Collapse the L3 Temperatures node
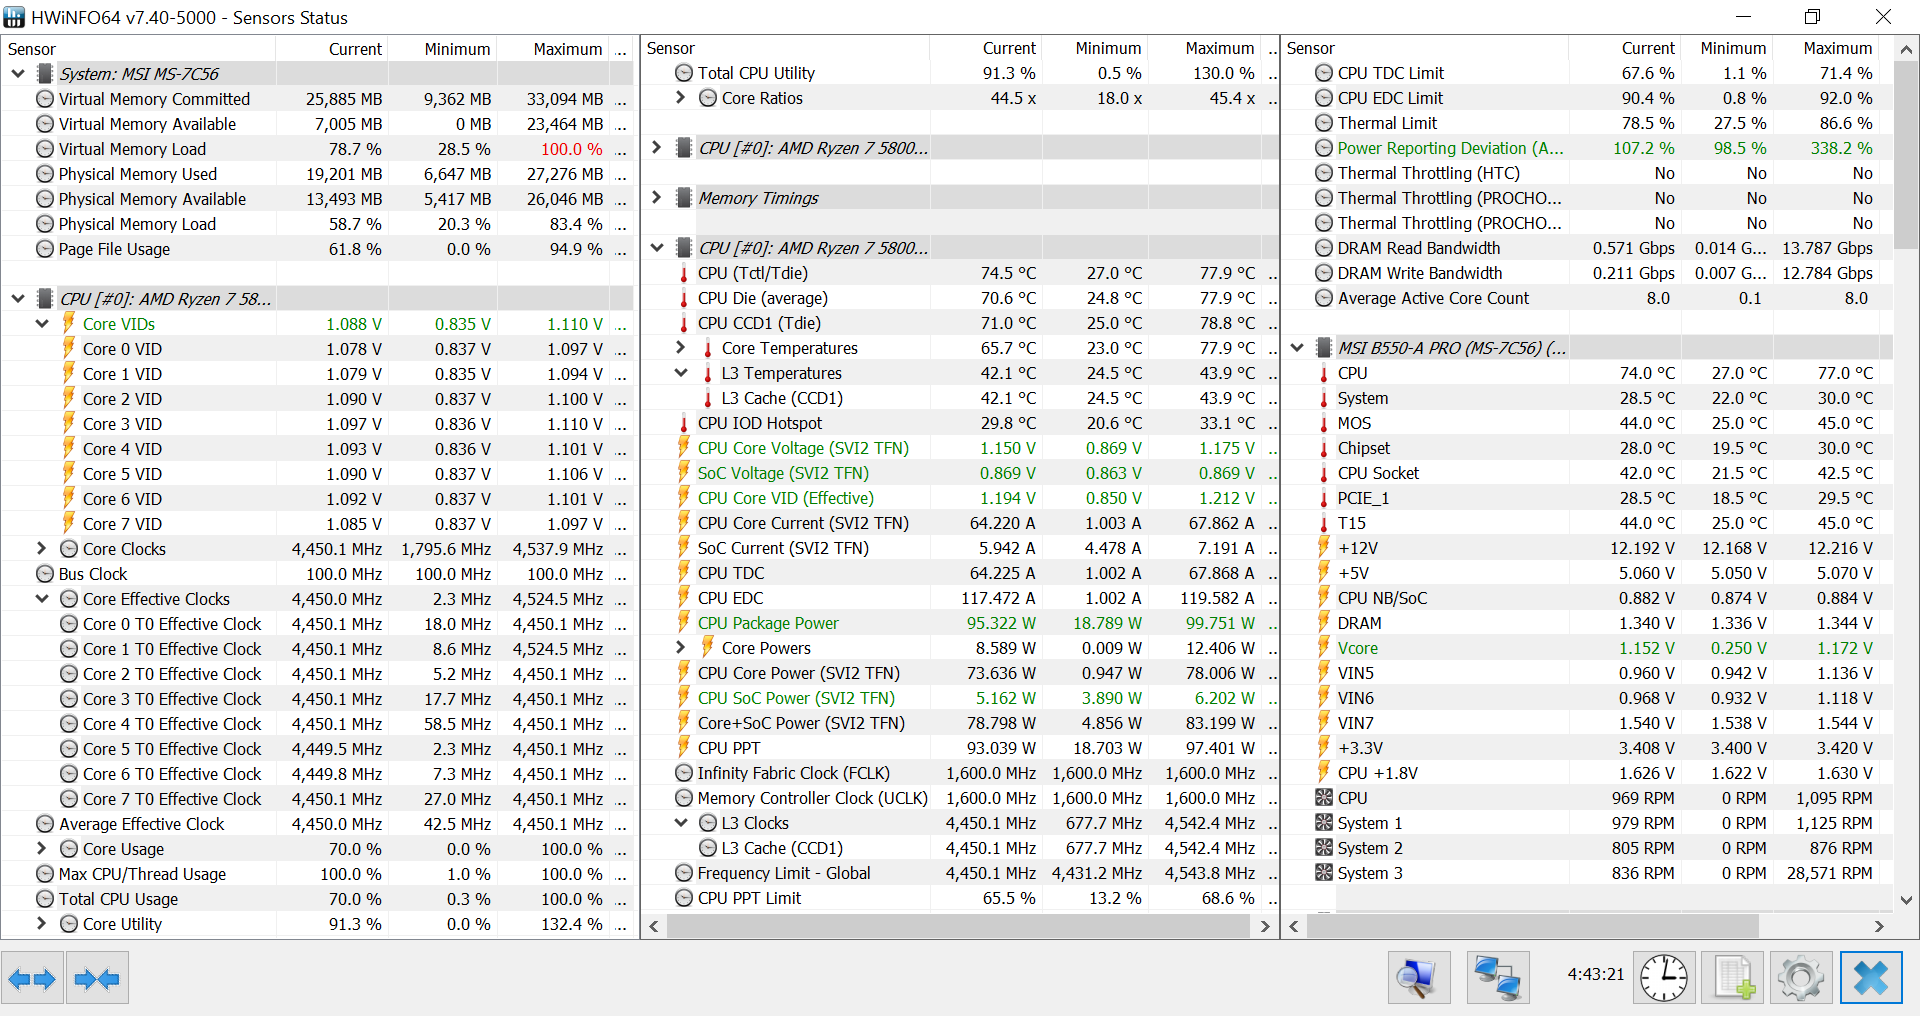 point(681,373)
